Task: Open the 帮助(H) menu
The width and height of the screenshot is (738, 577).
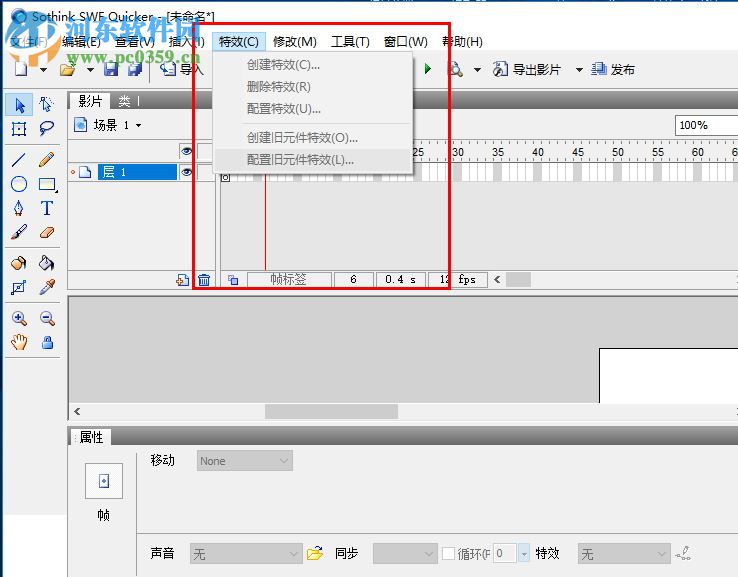Action: (x=462, y=42)
